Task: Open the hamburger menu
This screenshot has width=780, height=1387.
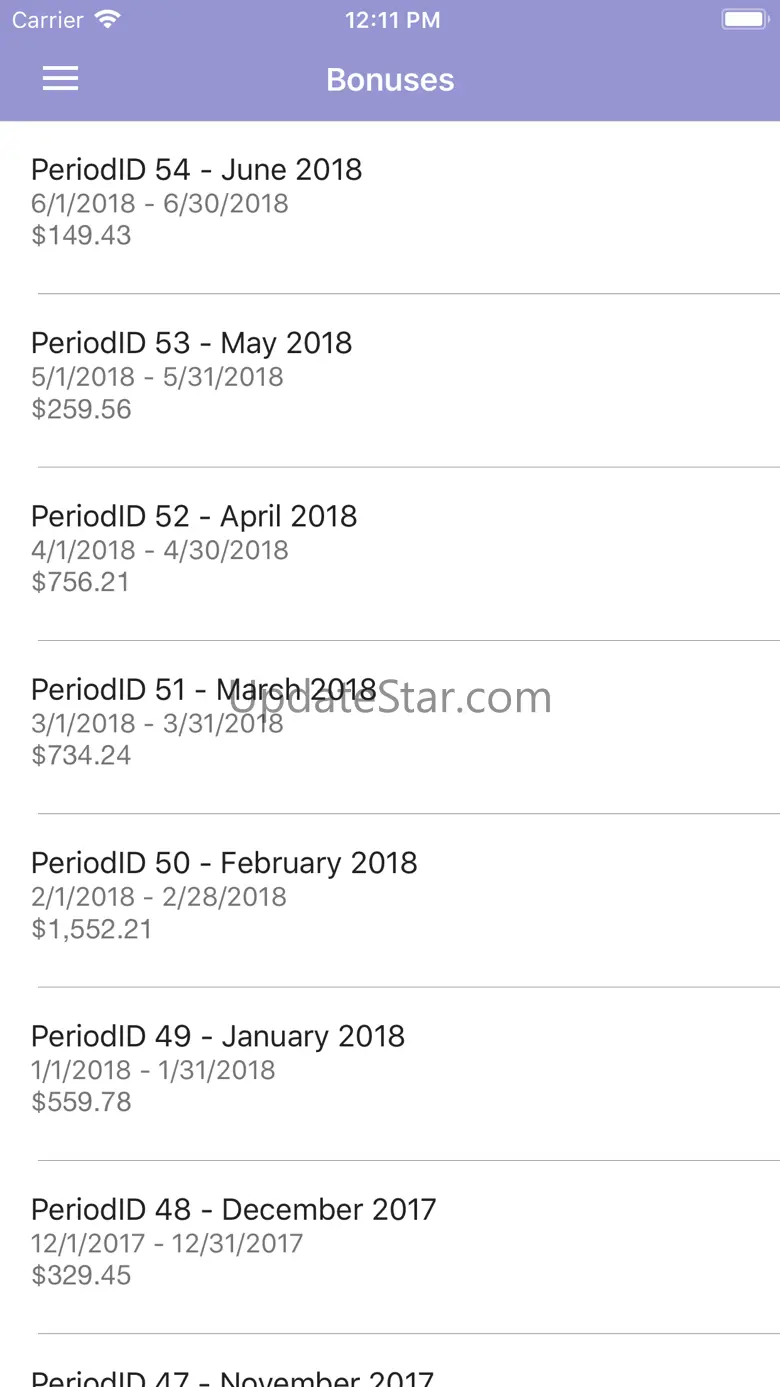Action: (x=60, y=80)
